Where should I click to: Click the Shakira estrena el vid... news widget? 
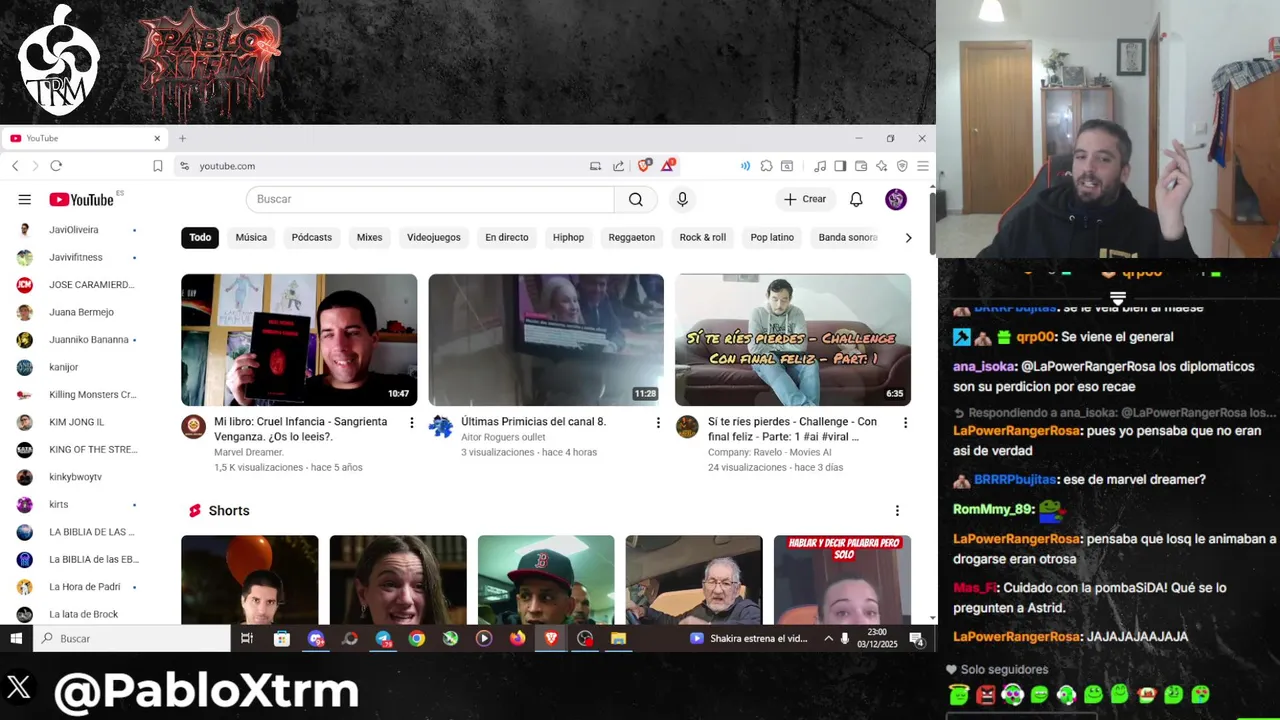[749, 638]
